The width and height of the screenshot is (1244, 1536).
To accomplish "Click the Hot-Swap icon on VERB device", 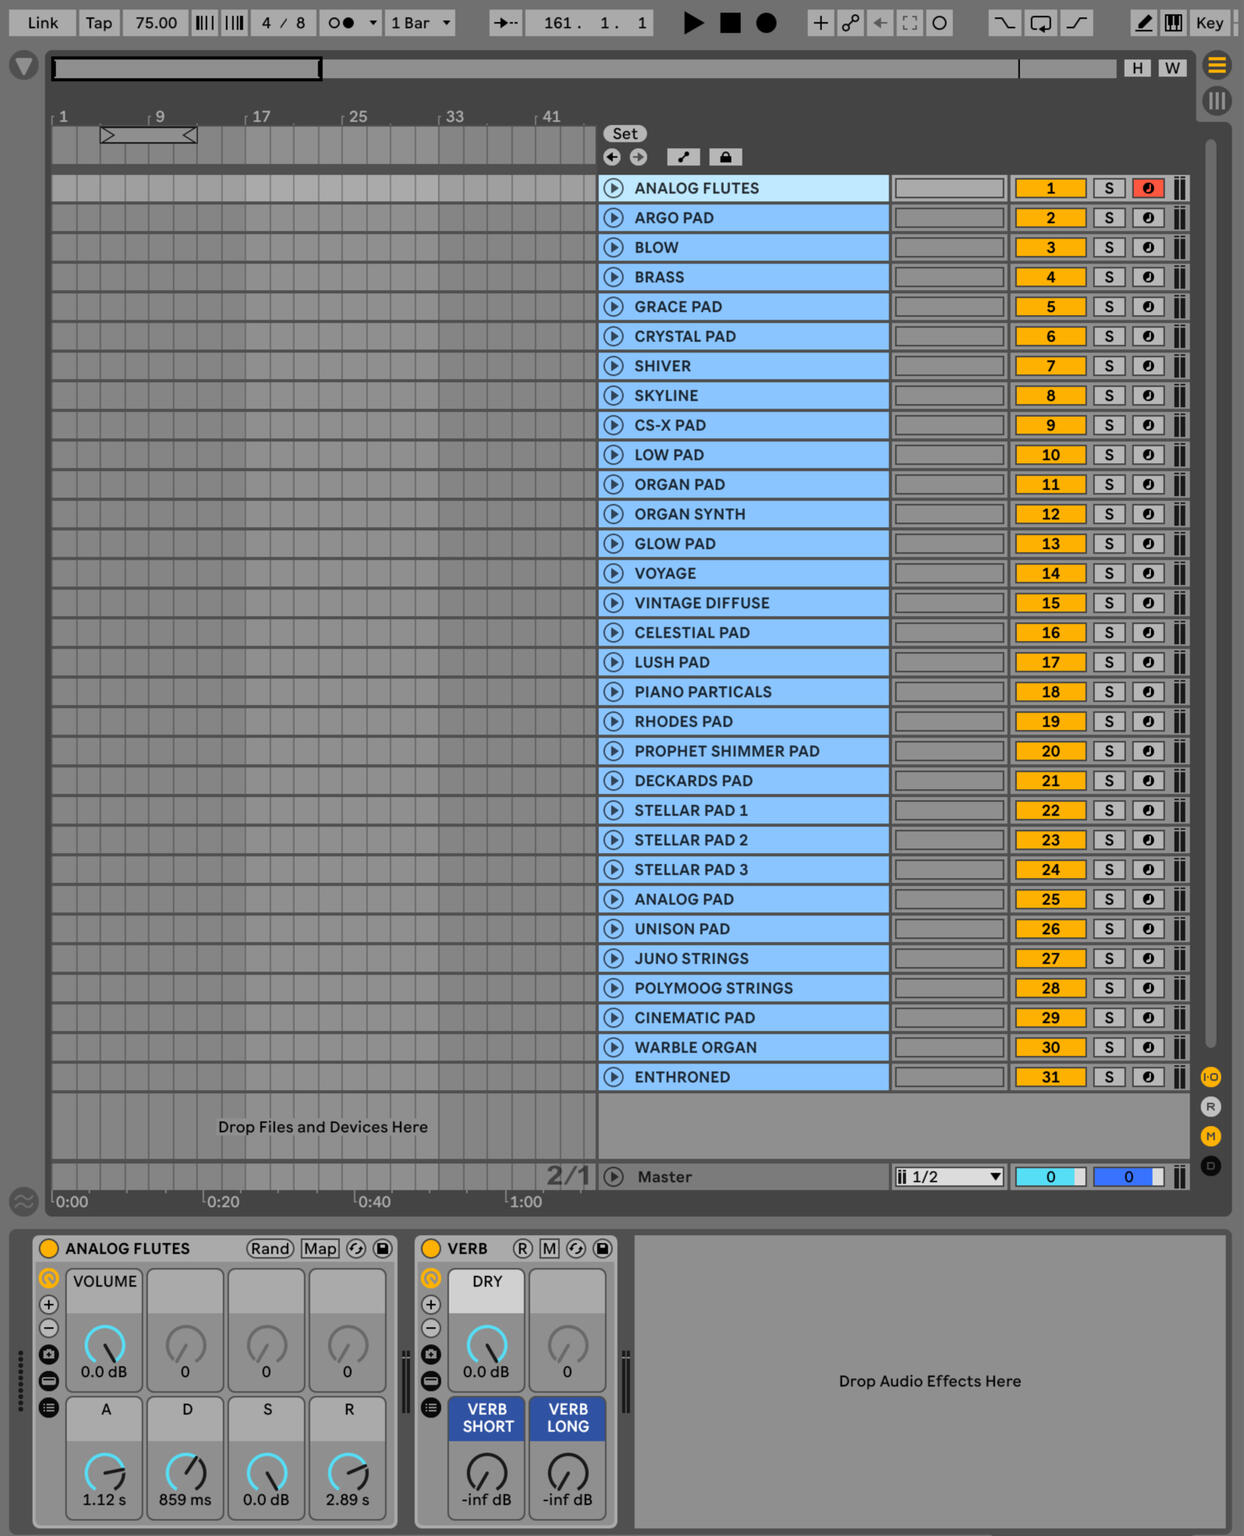I will (576, 1248).
